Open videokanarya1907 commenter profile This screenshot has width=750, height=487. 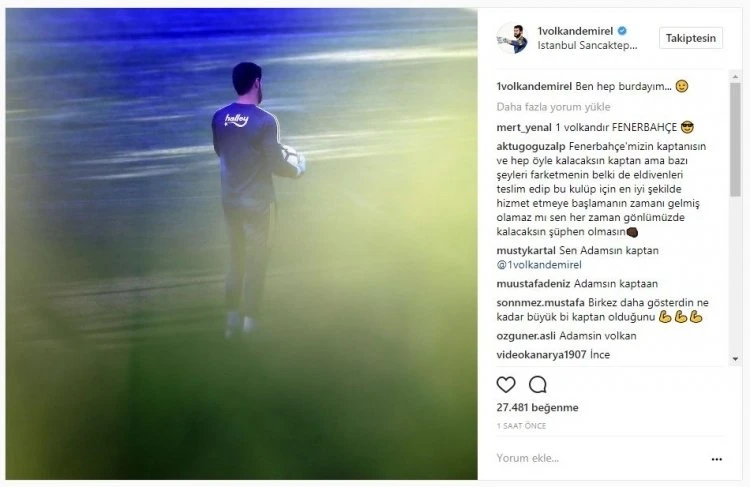coord(541,354)
